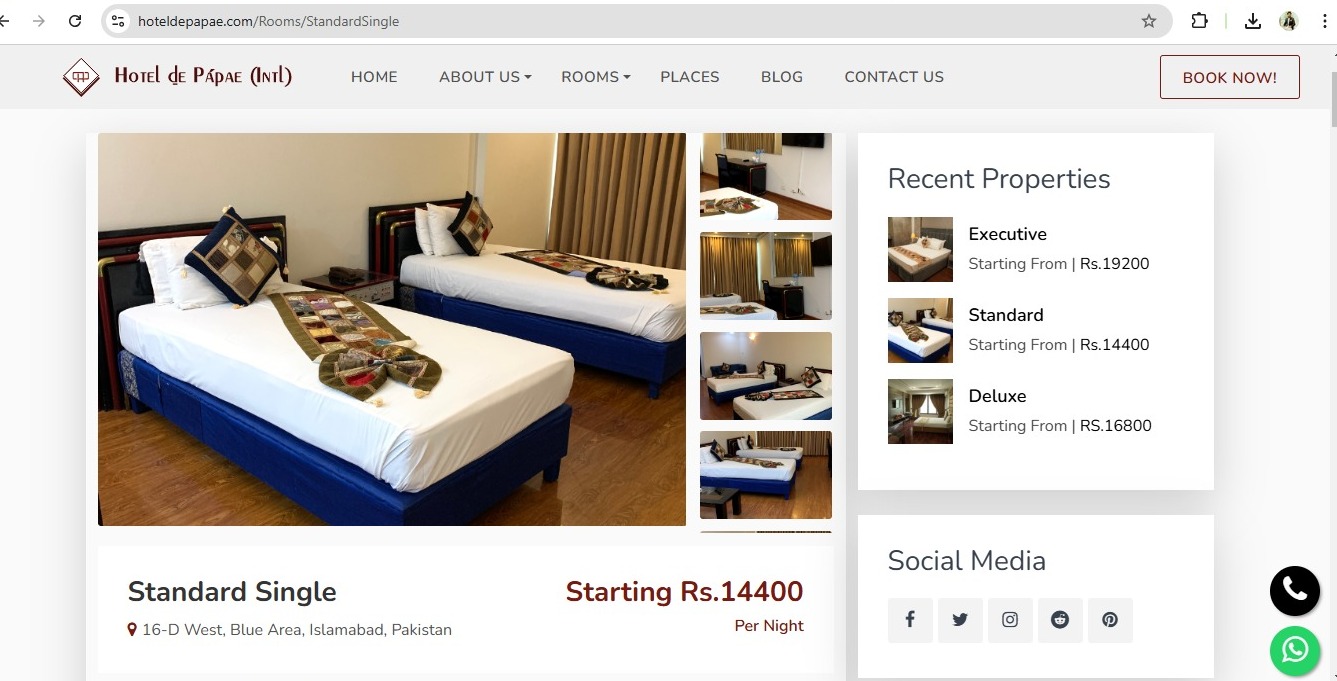Open the browser extensions puzzle icon
Viewport: 1337px width, 681px height.
tap(1199, 21)
